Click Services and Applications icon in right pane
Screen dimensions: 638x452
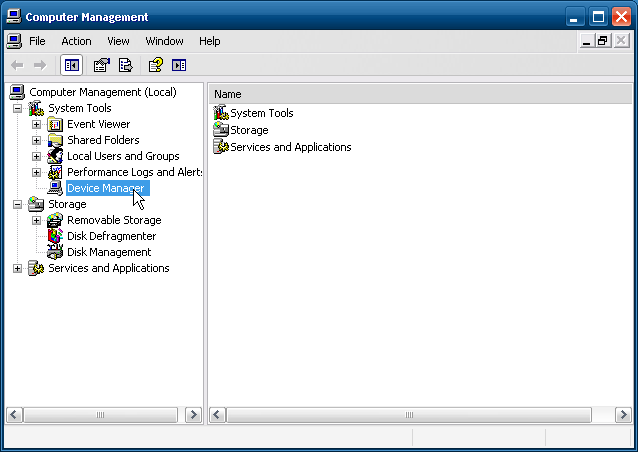[221, 147]
